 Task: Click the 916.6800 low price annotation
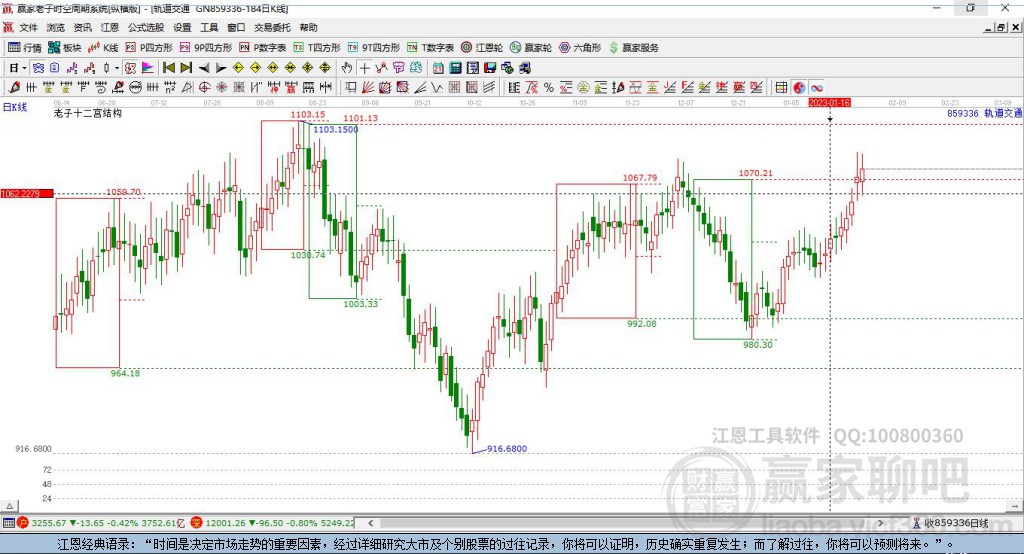507,449
